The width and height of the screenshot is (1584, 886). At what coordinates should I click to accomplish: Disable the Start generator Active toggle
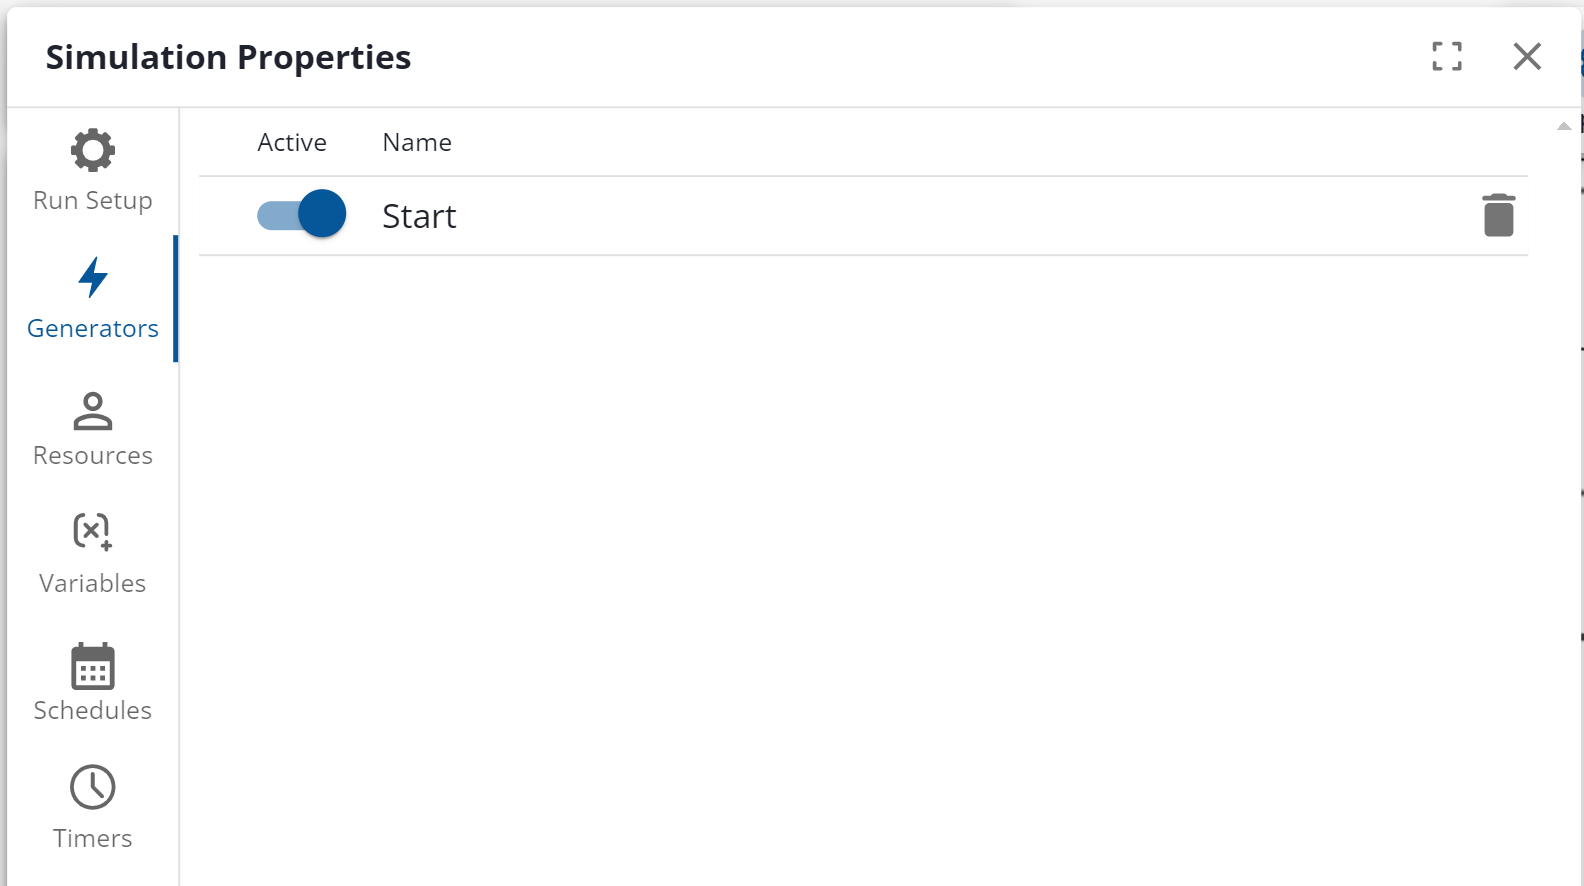(302, 214)
